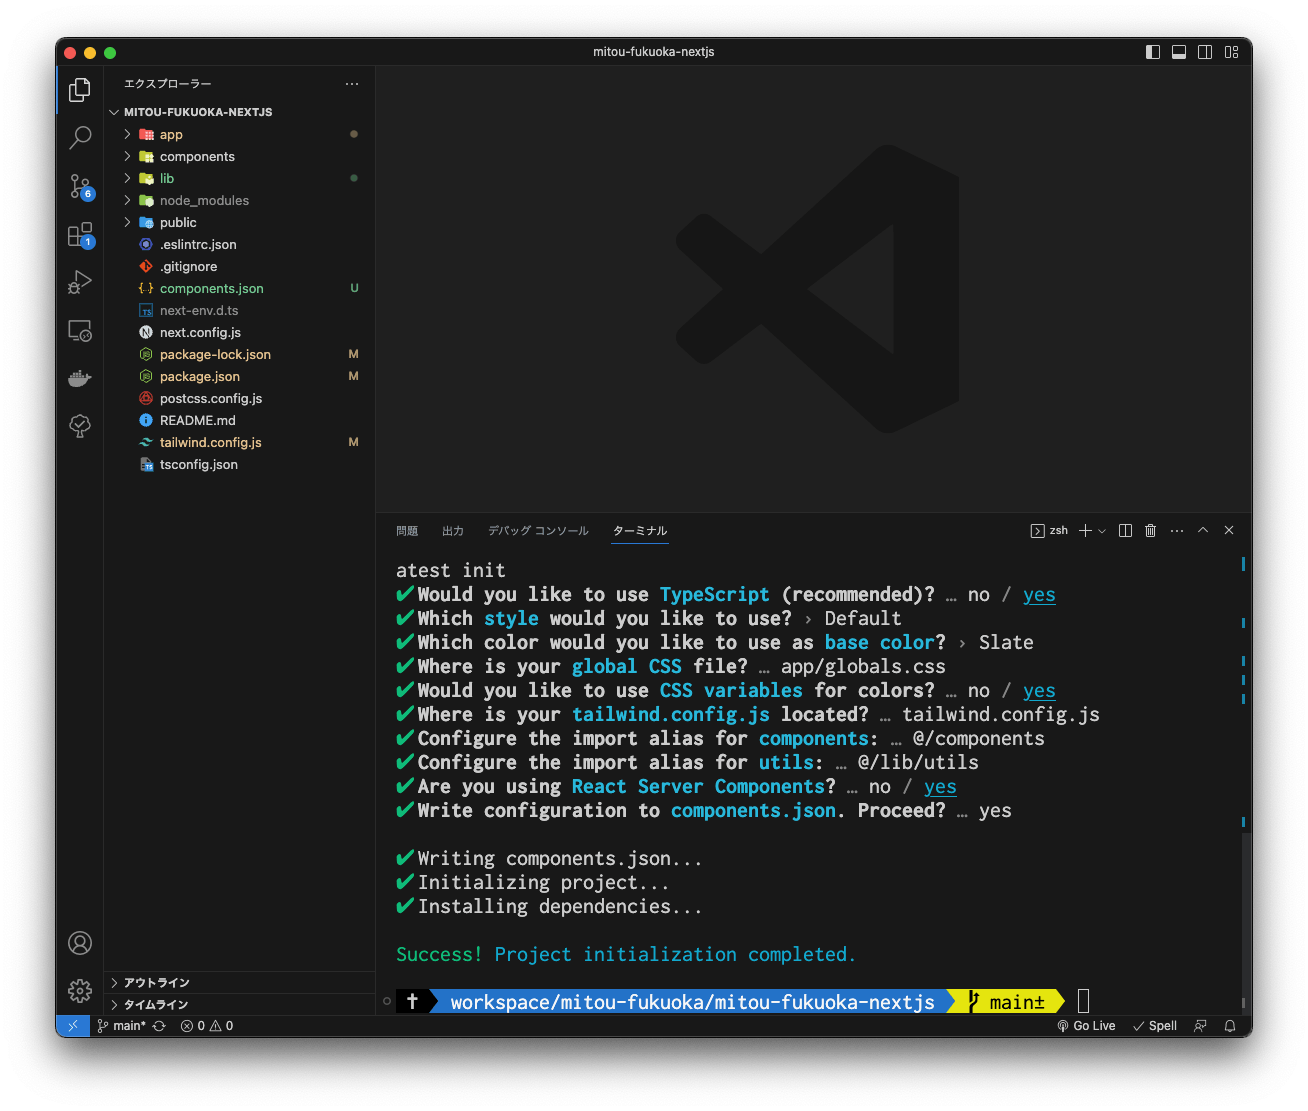Click エクスプローラー sidebar title
Image resolution: width=1308 pixels, height=1111 pixels.
pos(168,84)
